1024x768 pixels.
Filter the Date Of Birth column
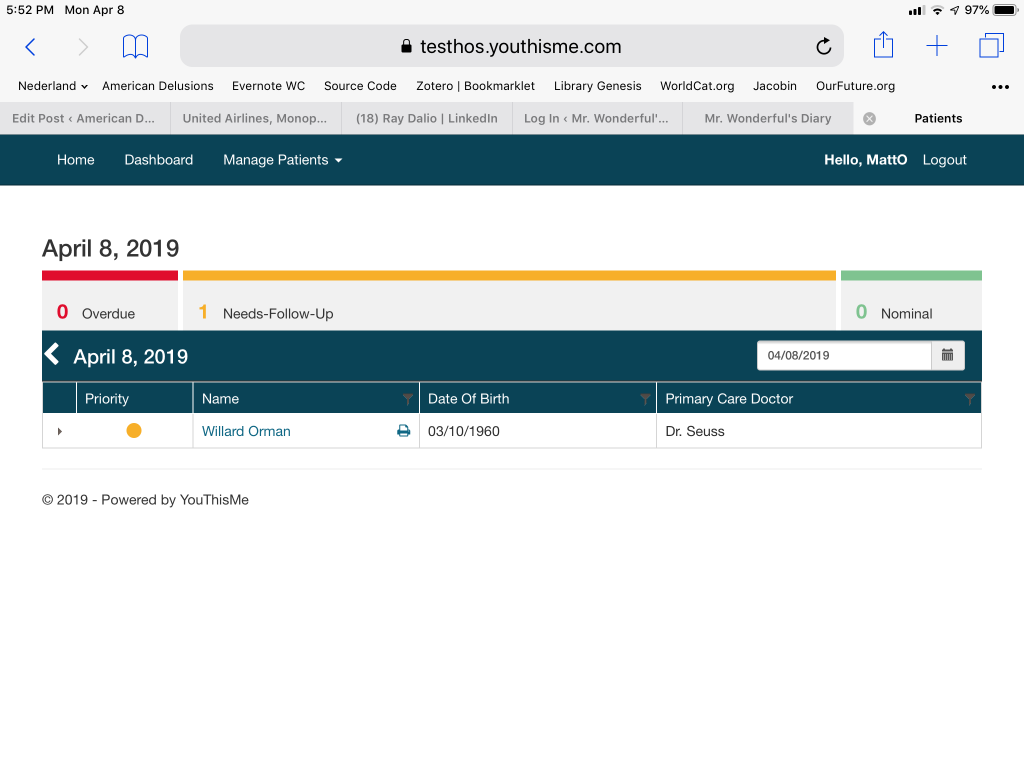[x=645, y=398]
